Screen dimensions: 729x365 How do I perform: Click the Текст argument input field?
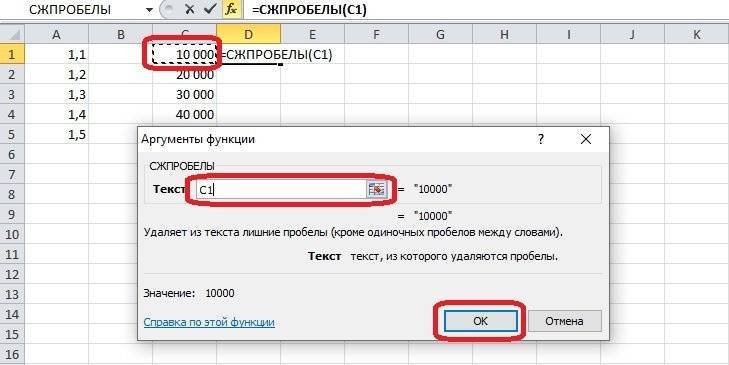click(x=281, y=189)
